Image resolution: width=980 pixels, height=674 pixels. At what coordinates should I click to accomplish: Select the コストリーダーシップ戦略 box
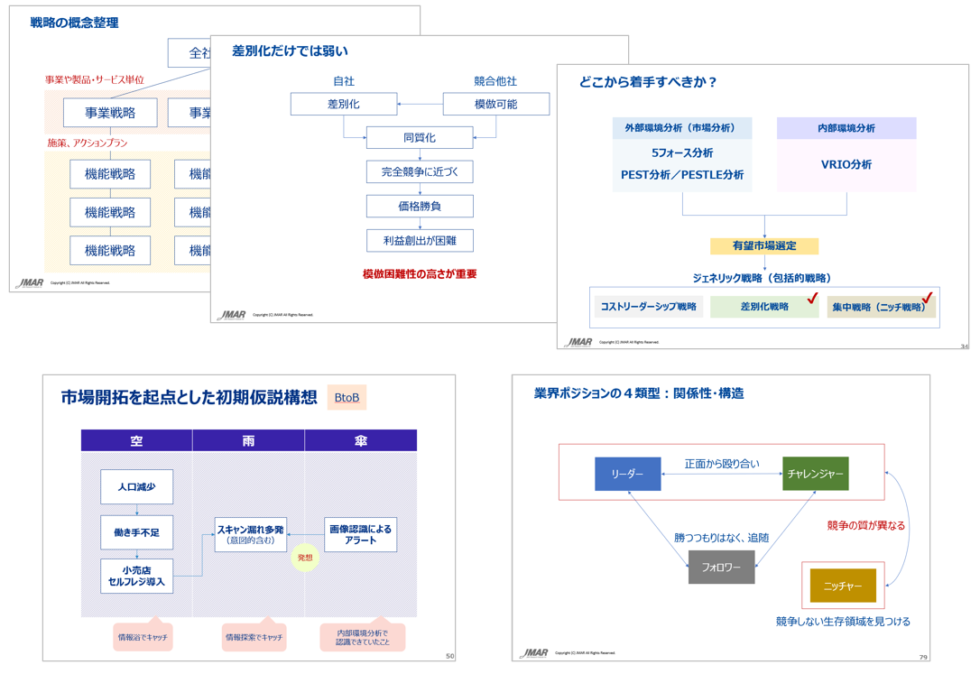pyautogui.click(x=649, y=306)
